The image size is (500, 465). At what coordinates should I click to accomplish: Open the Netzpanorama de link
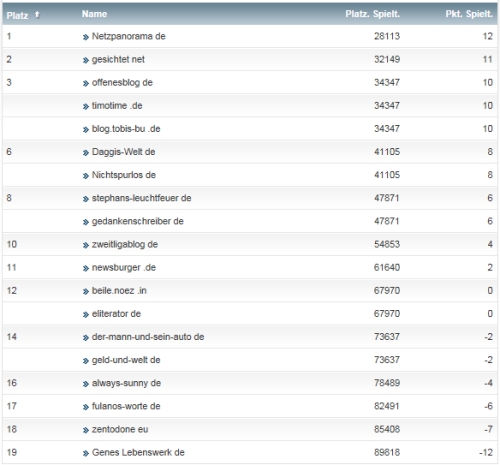(x=128, y=36)
